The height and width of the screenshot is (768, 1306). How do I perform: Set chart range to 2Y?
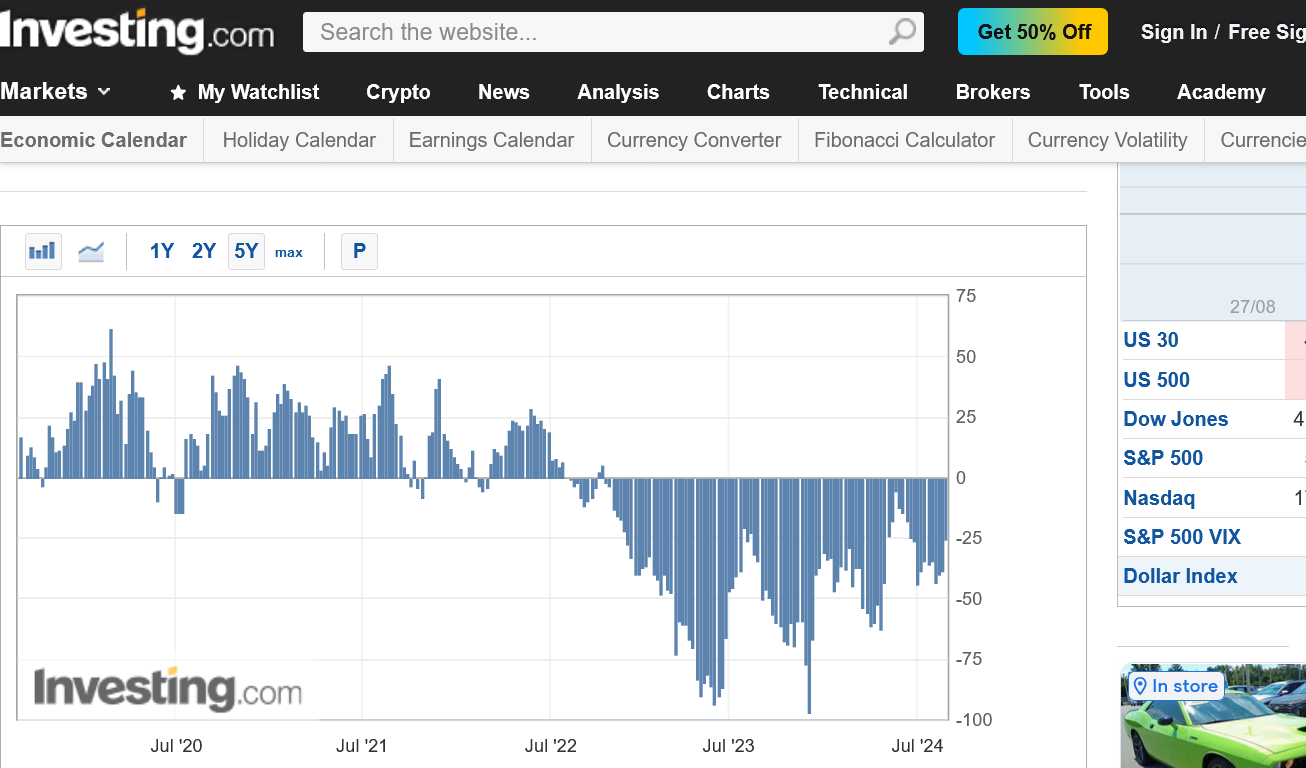(x=204, y=251)
